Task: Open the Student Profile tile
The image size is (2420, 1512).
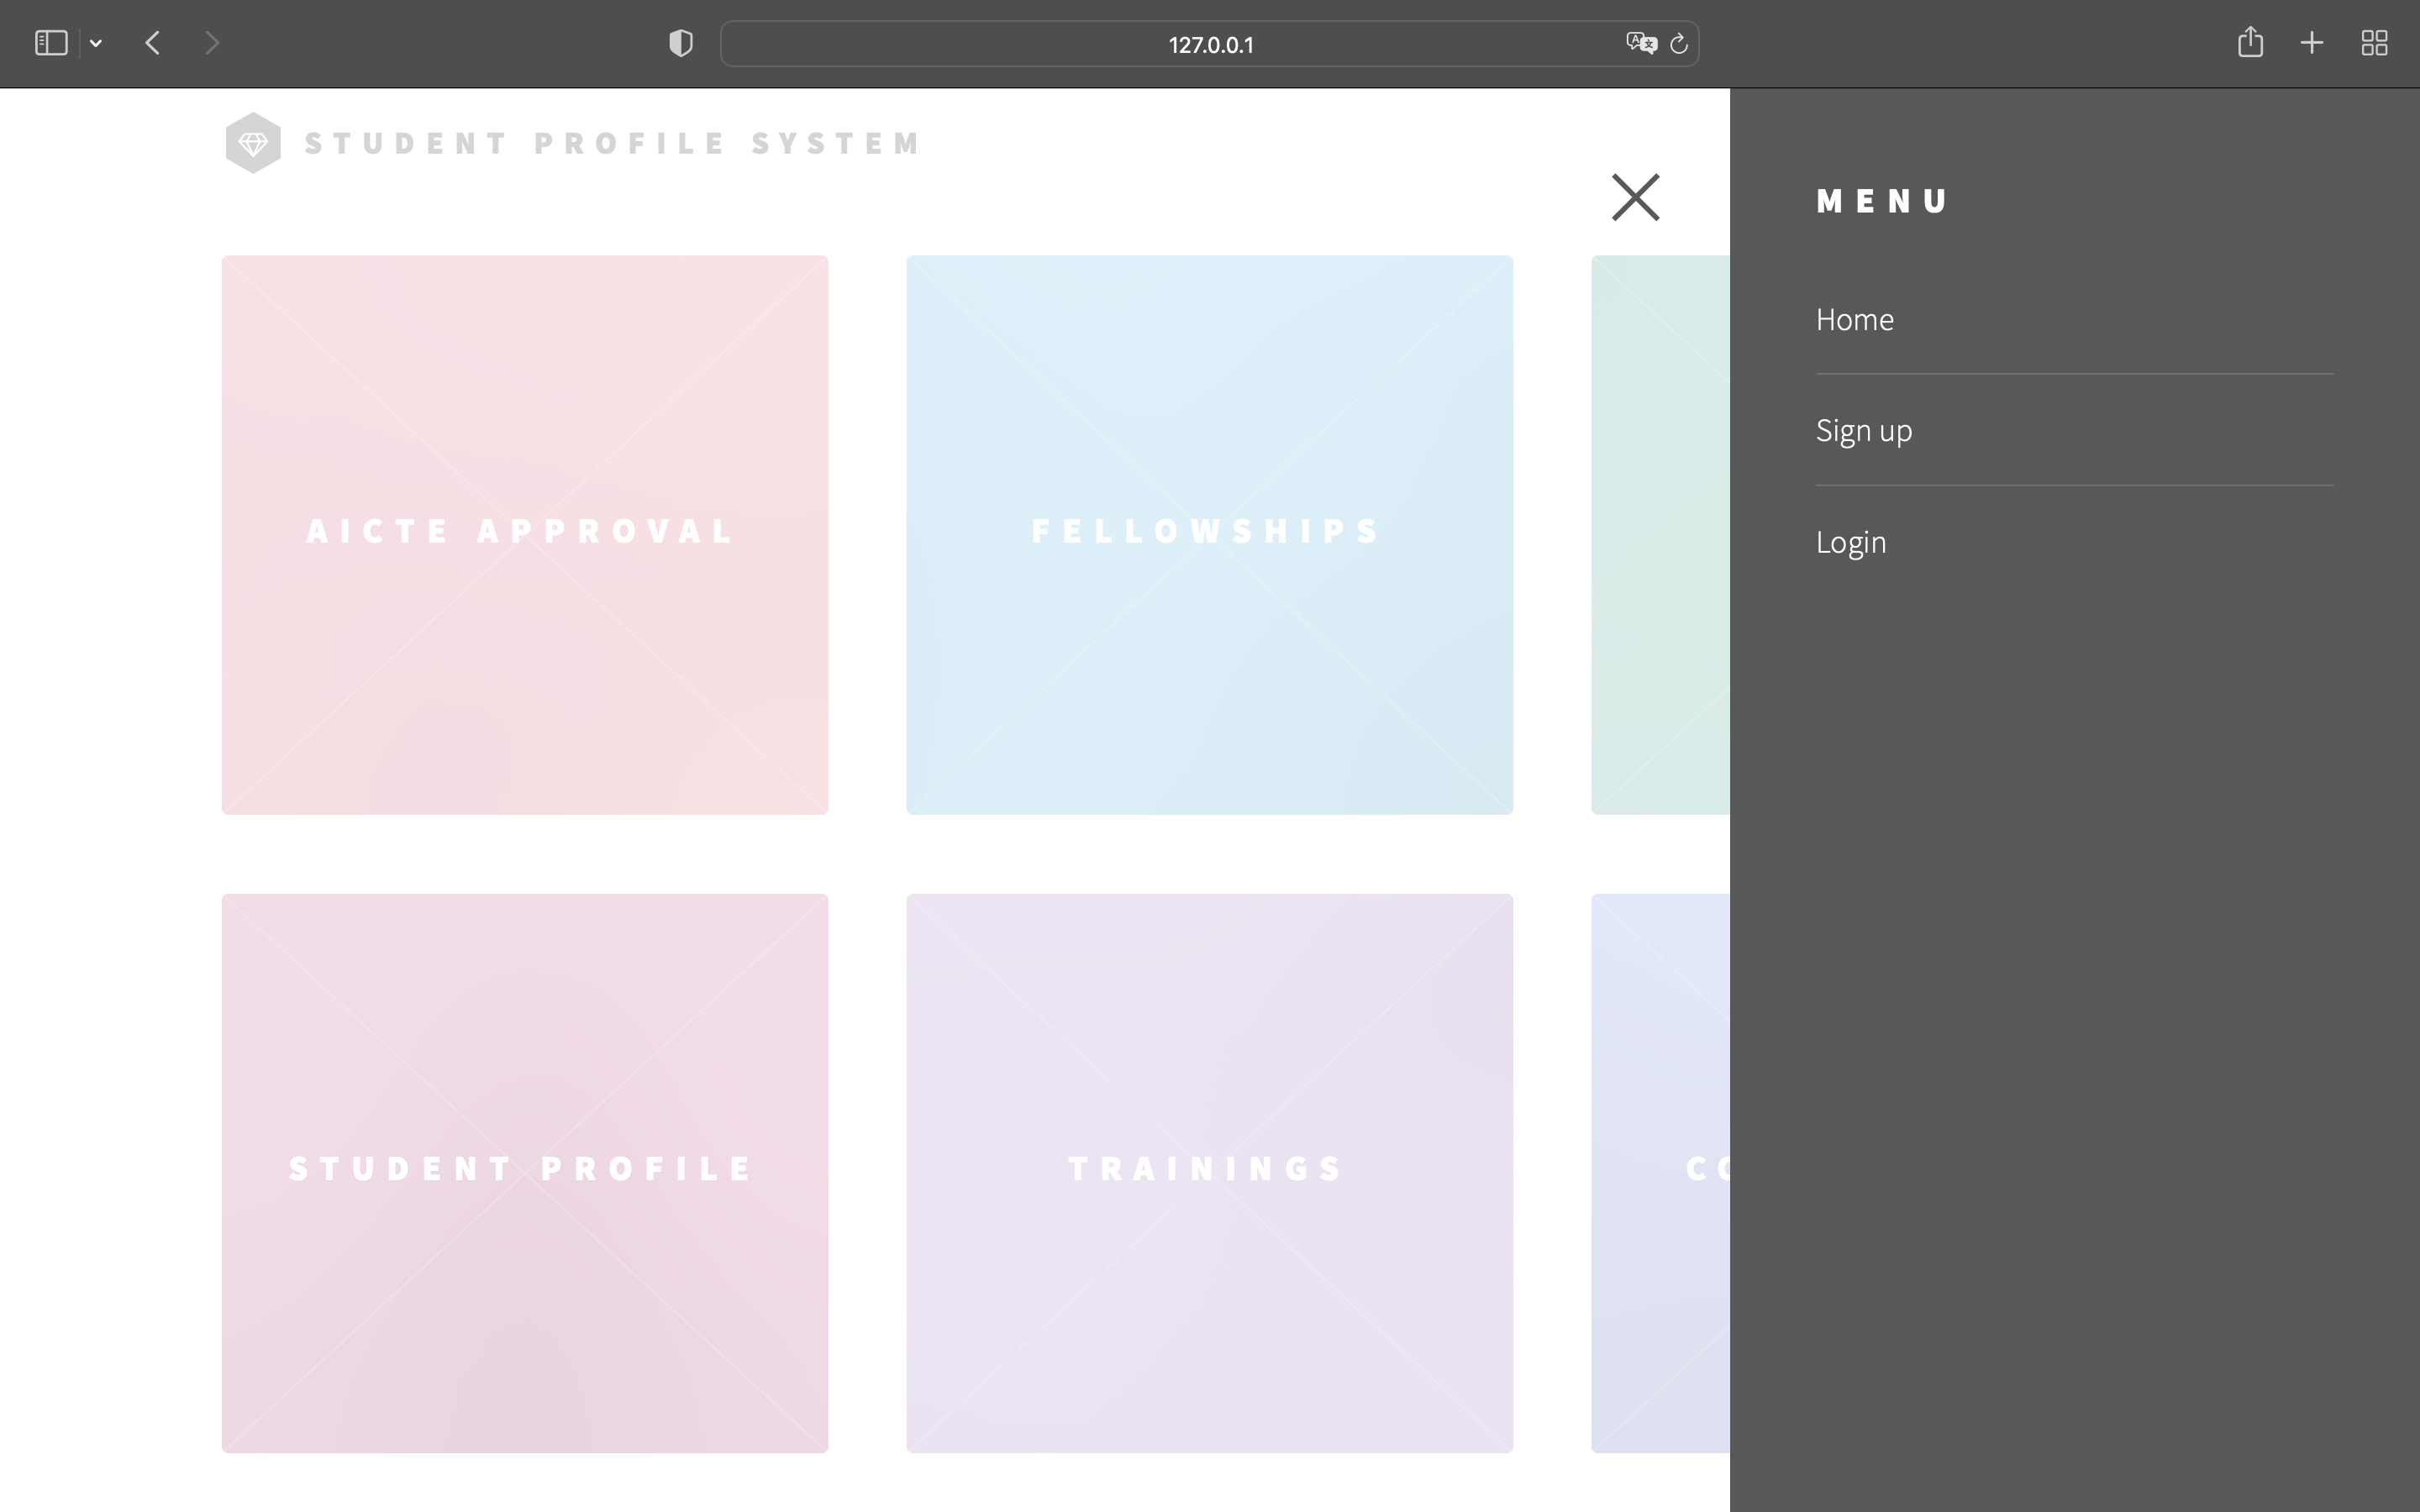Action: click(525, 1172)
